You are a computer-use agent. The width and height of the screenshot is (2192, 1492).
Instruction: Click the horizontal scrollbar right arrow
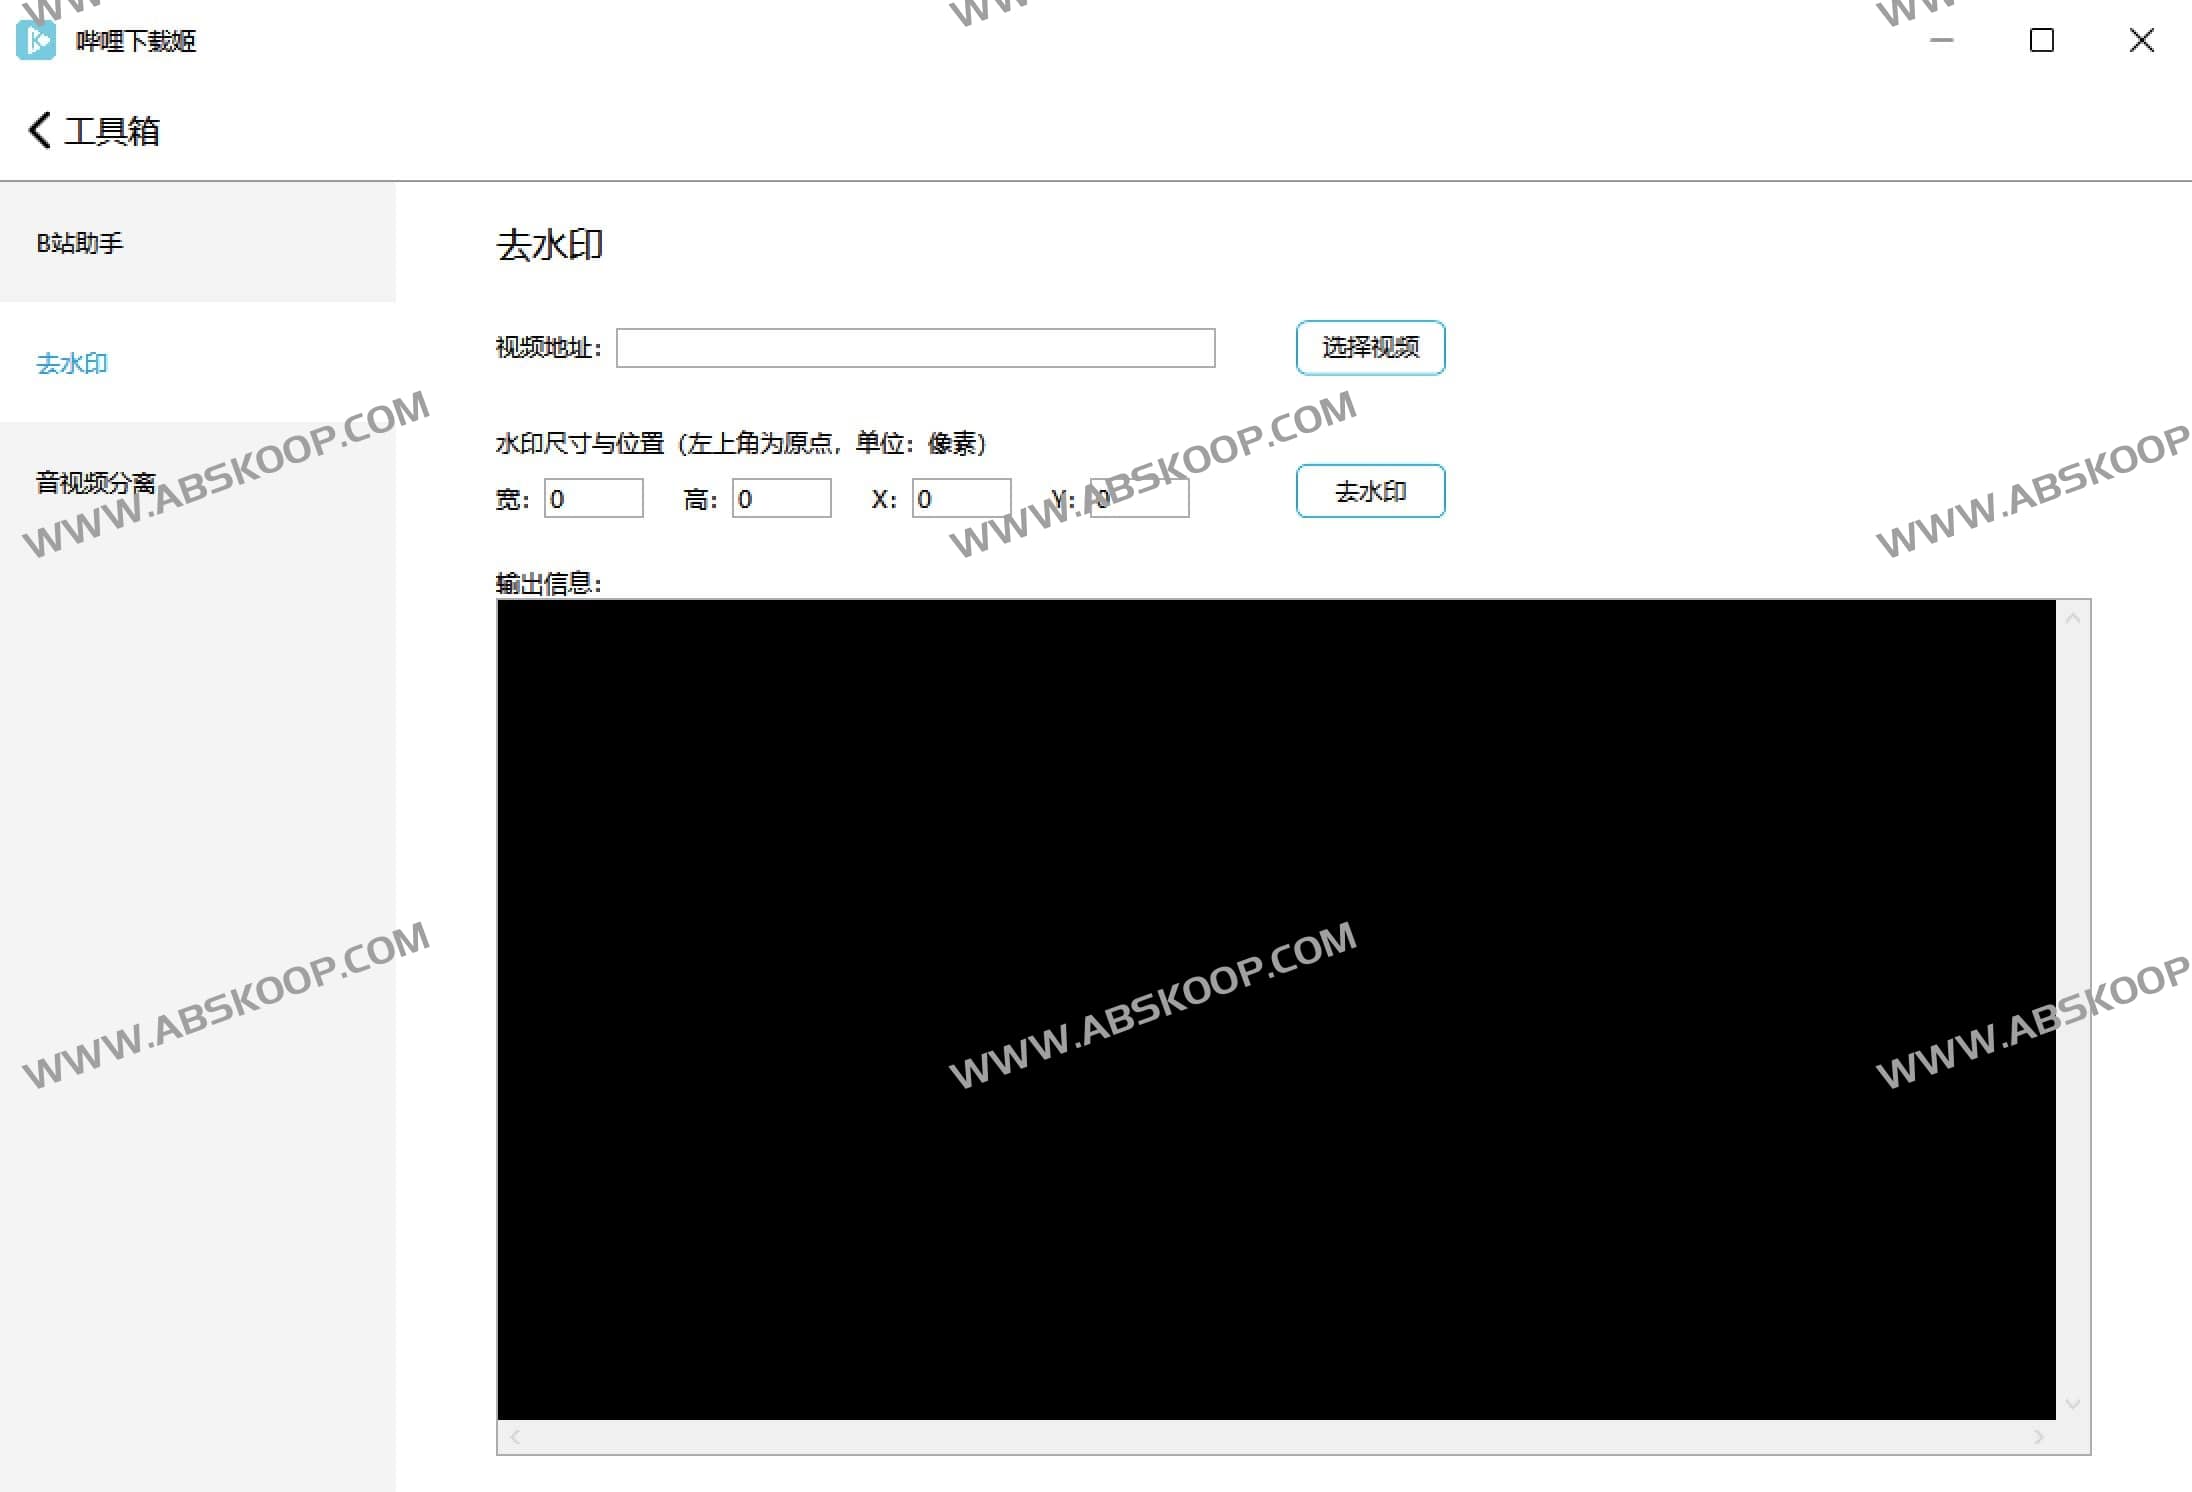tap(2040, 1436)
